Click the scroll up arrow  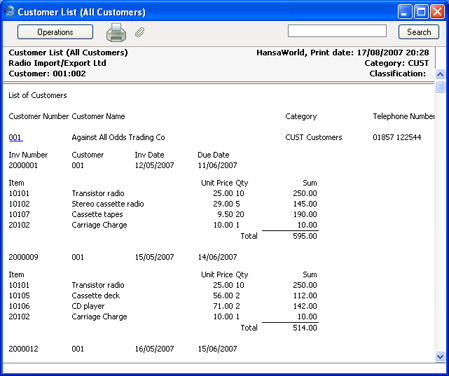pyautogui.click(x=440, y=74)
